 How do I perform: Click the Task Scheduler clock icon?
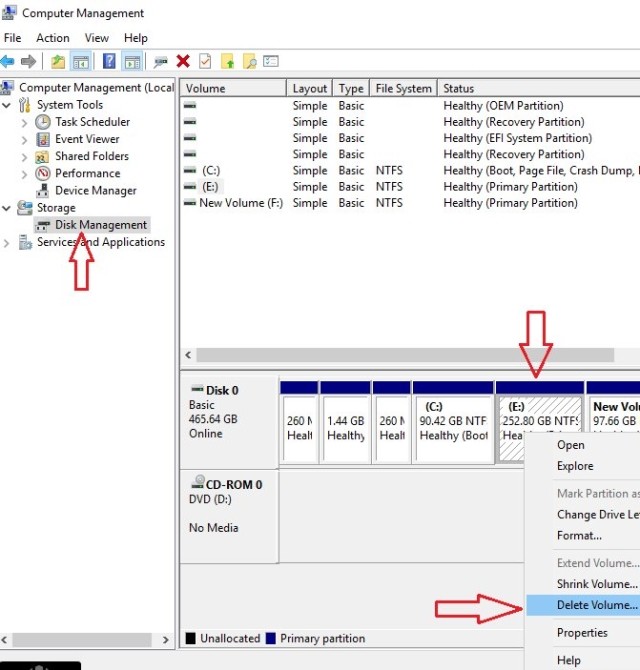43,122
